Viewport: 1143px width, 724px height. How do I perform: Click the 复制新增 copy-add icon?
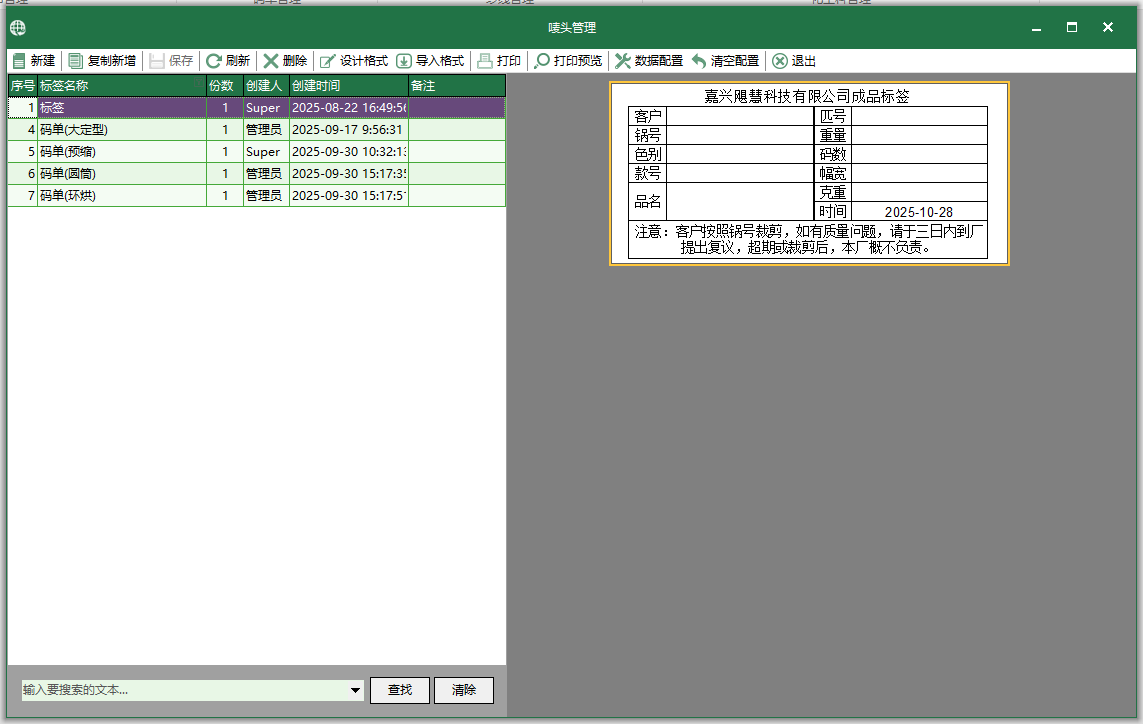point(76,61)
